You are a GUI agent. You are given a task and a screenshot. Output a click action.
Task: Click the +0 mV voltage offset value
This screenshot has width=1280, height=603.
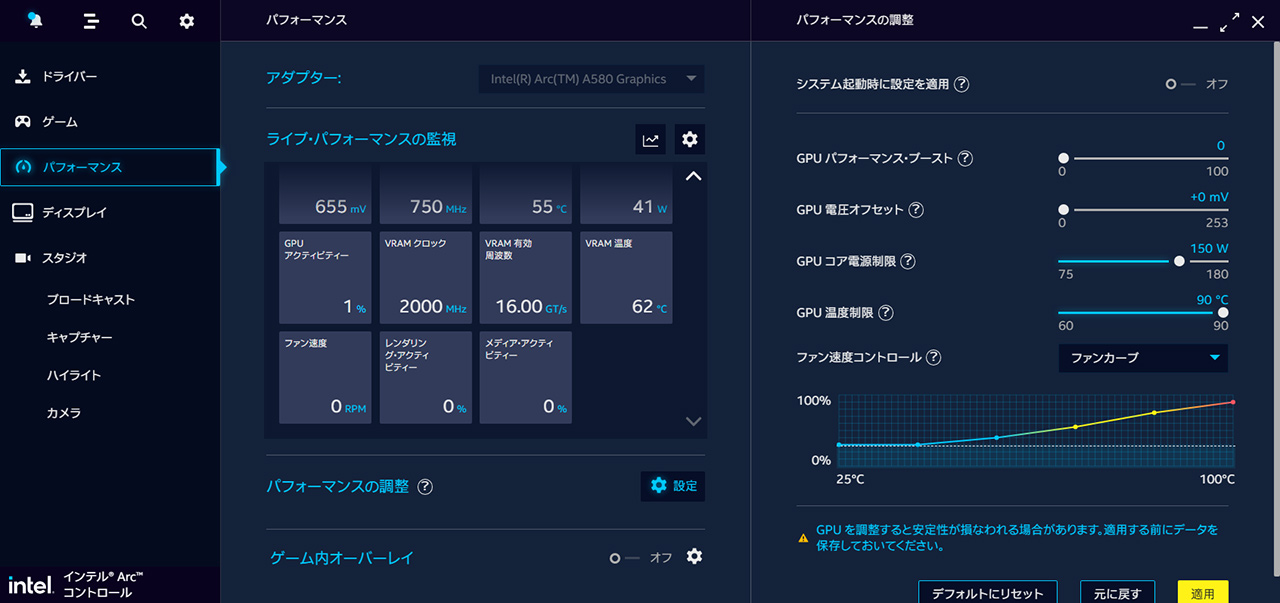[1209, 197]
